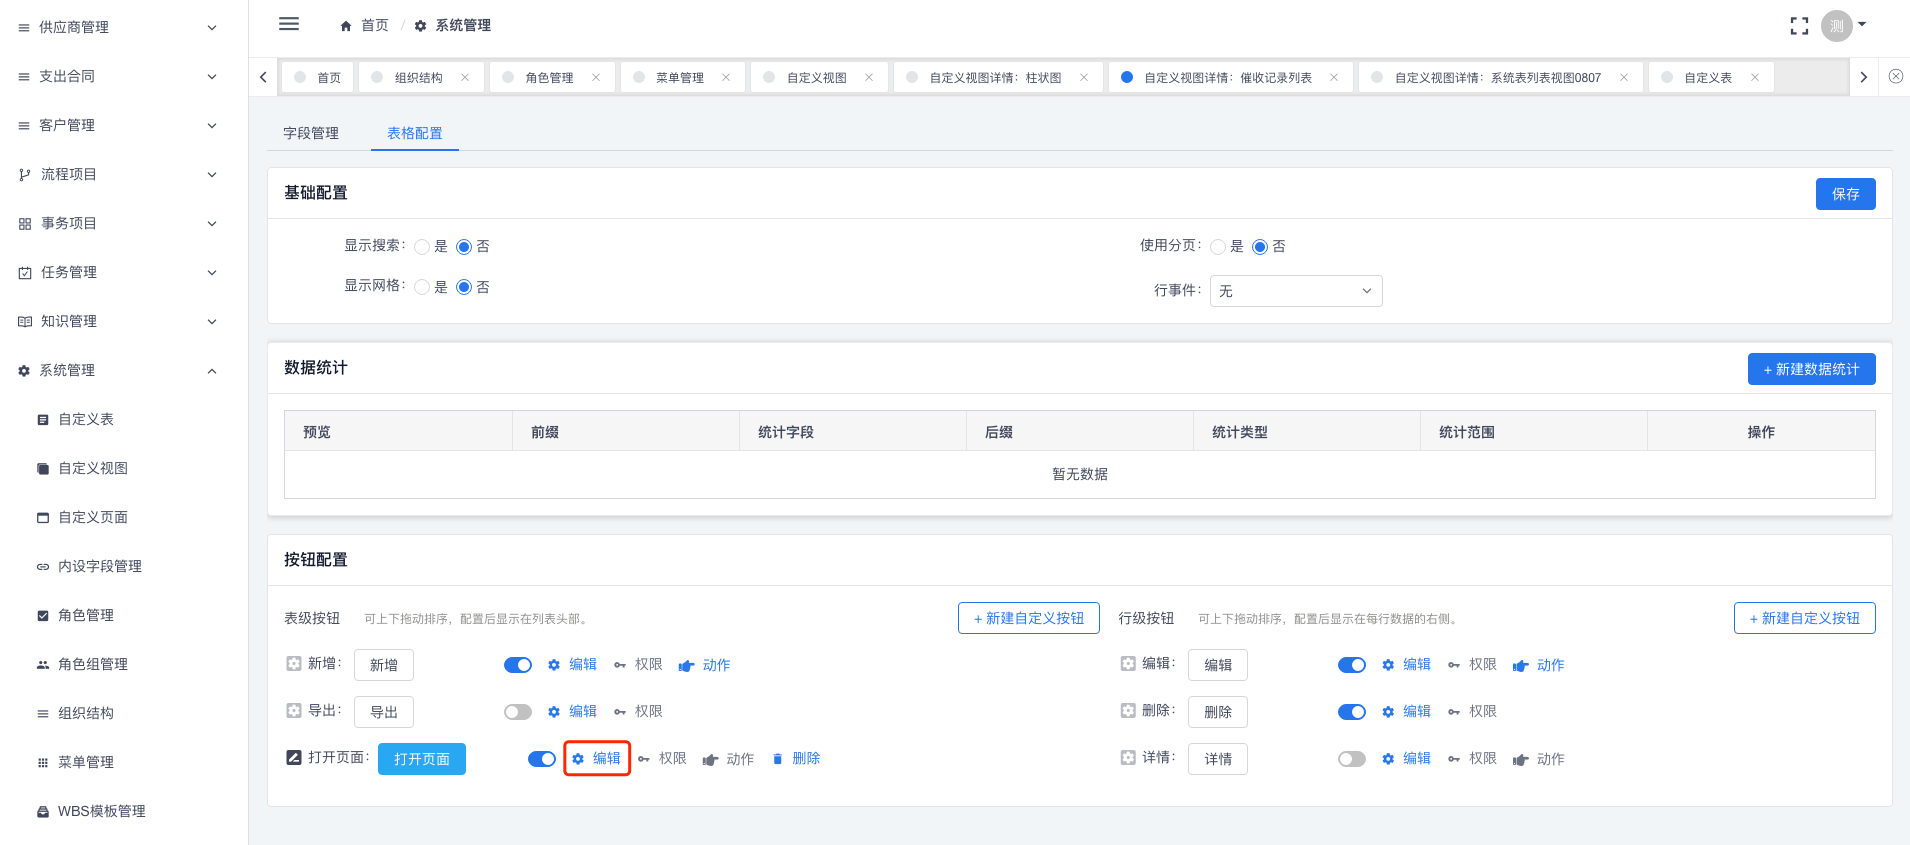Toggle fullscreen mode icon
This screenshot has width=1910, height=845.
(x=1799, y=26)
